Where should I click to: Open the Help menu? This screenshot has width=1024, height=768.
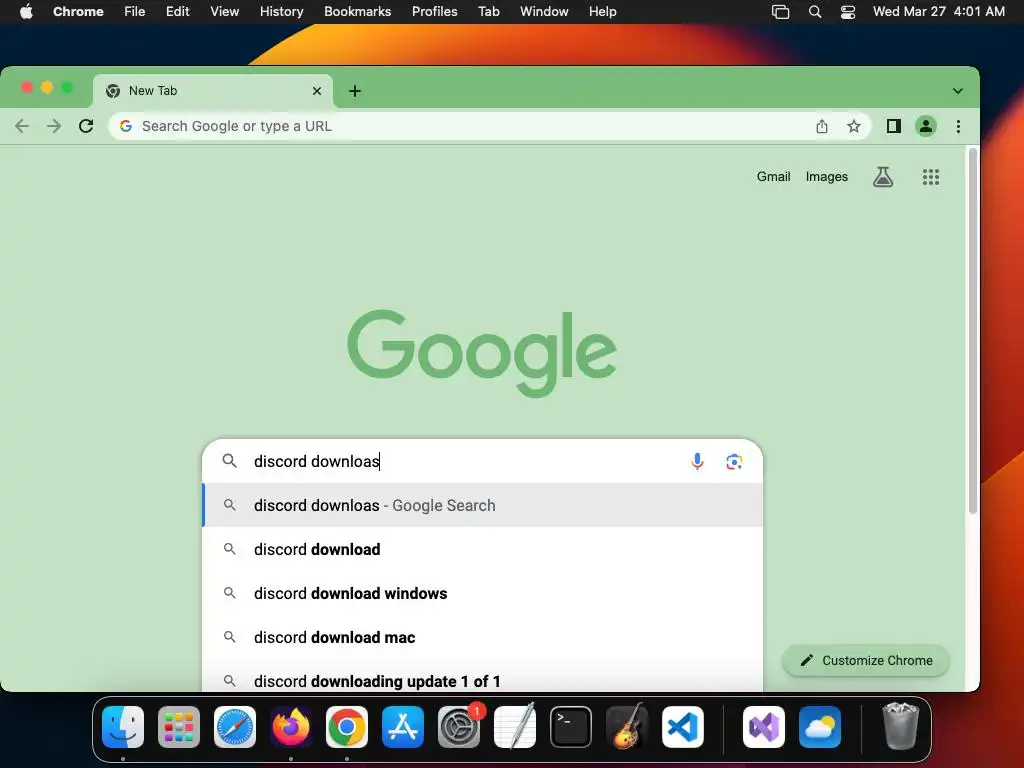[602, 11]
